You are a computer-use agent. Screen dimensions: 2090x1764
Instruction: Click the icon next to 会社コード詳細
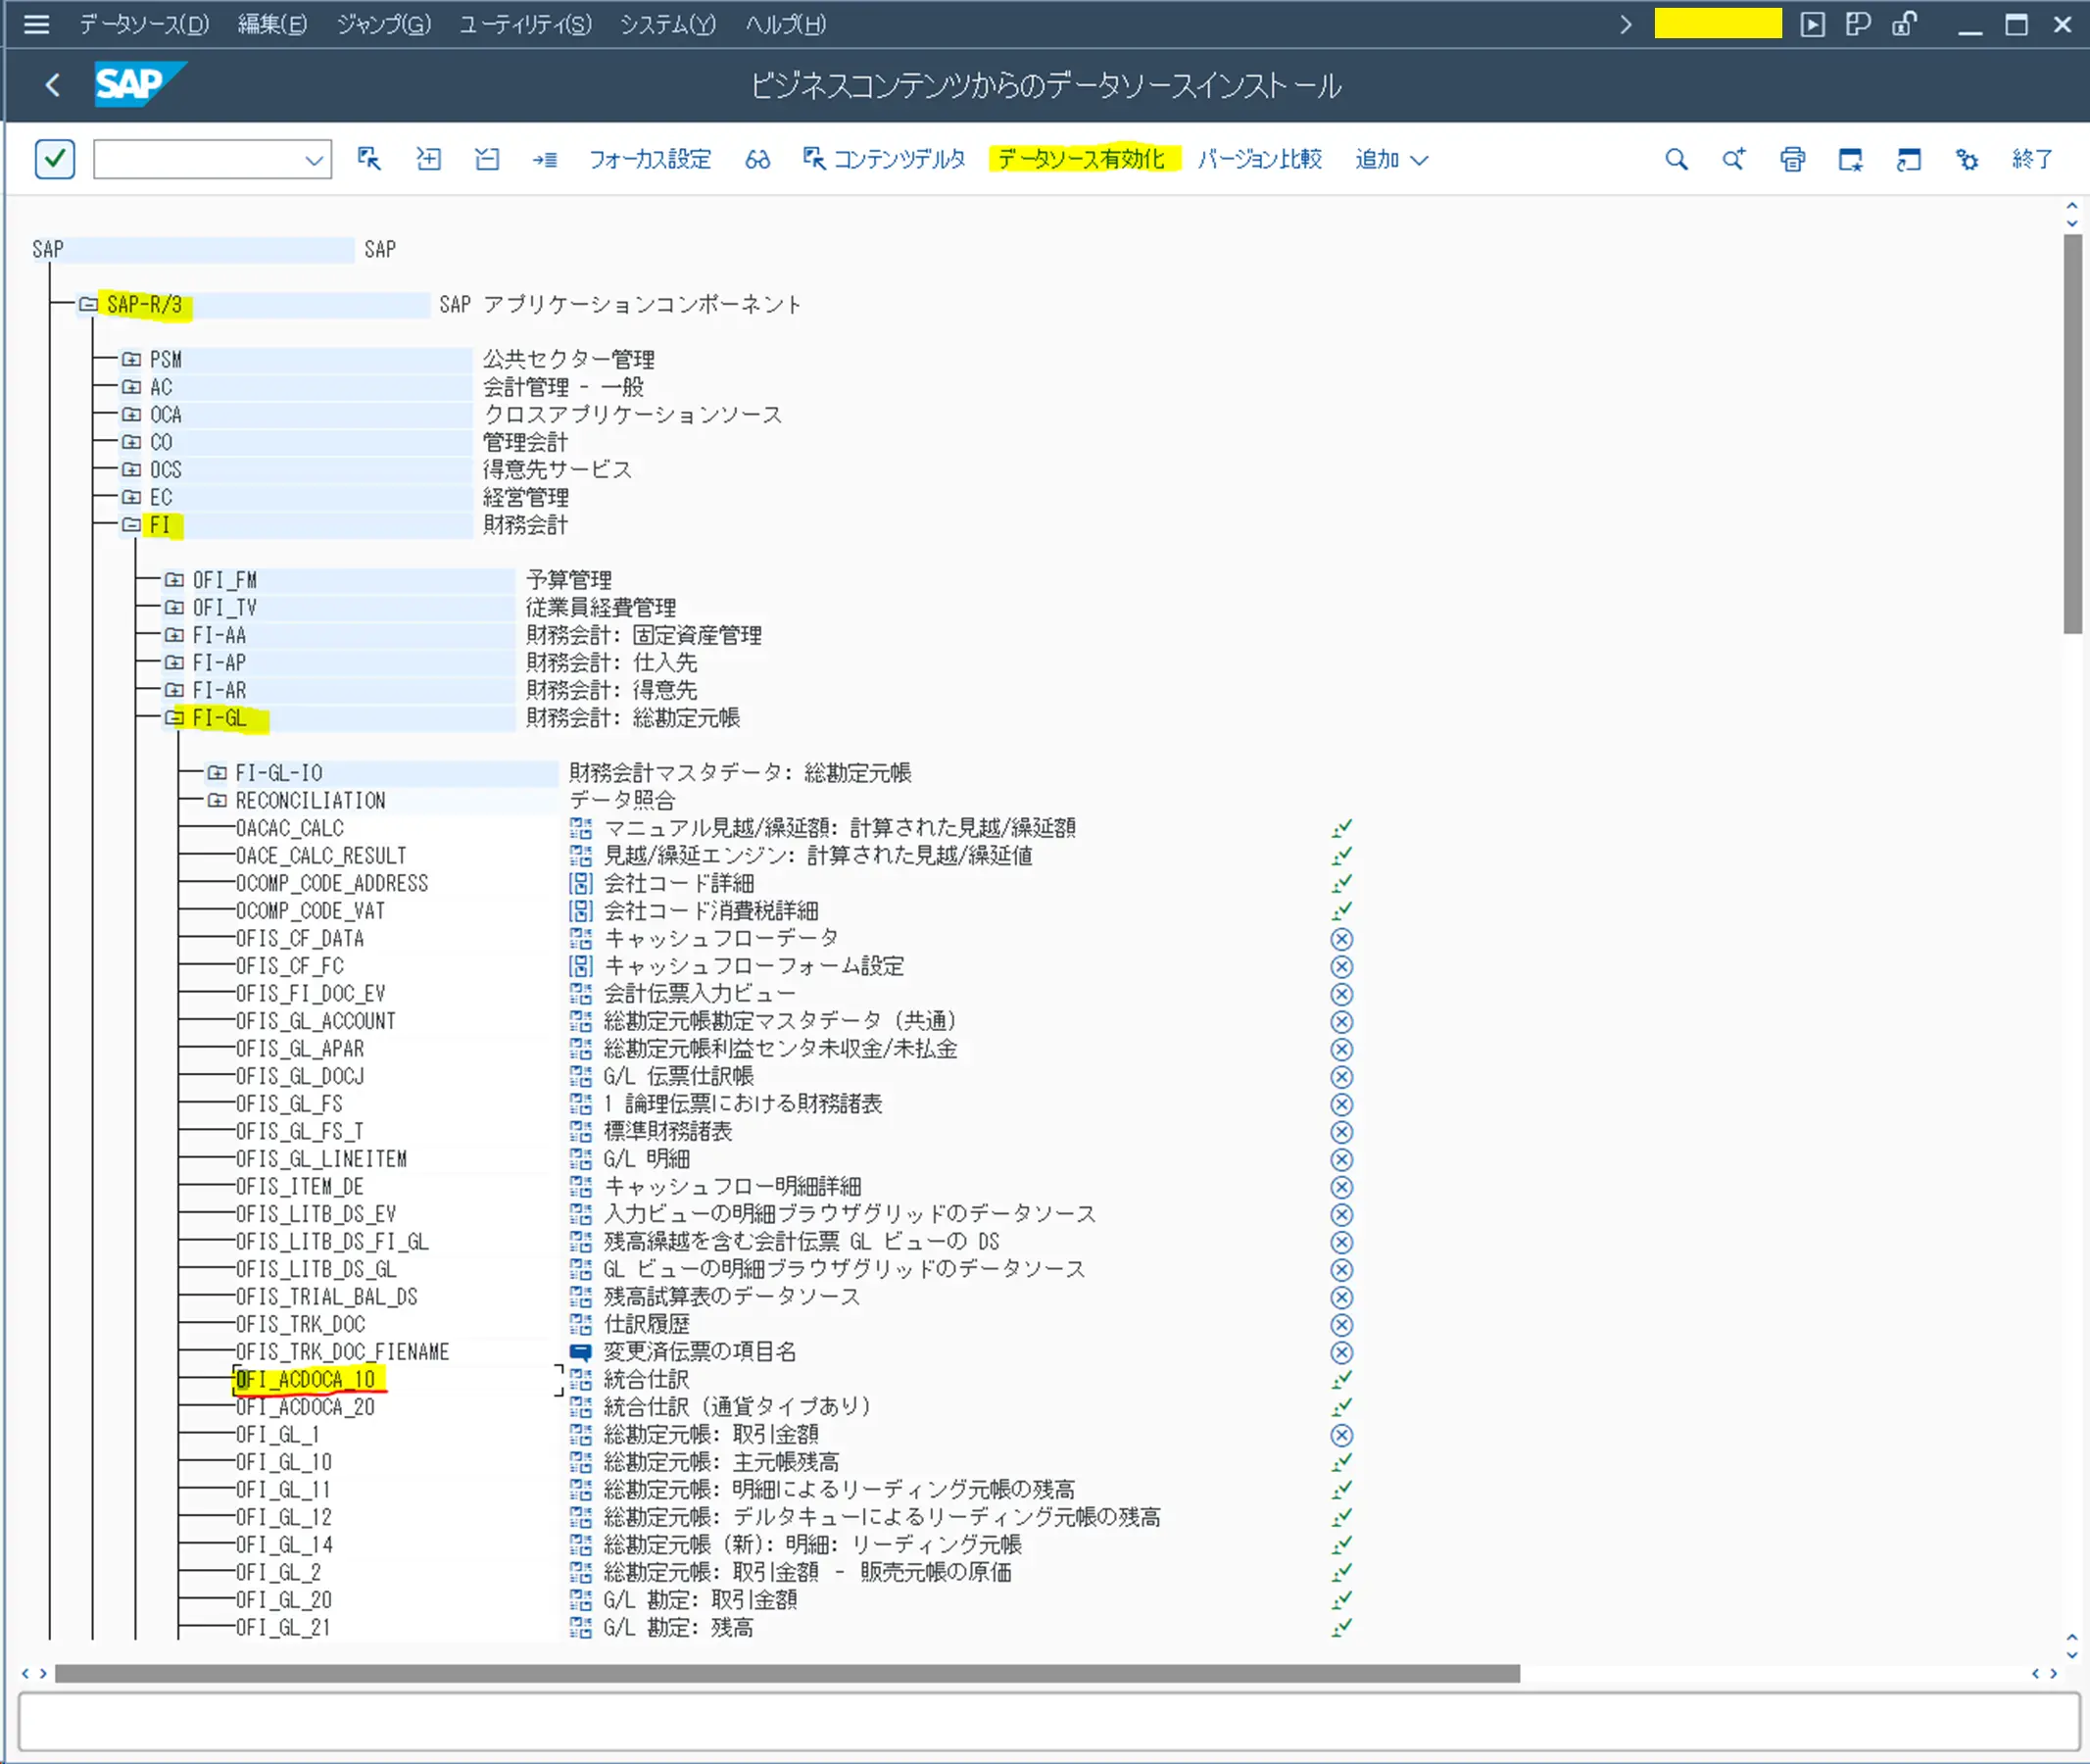[x=580, y=883]
